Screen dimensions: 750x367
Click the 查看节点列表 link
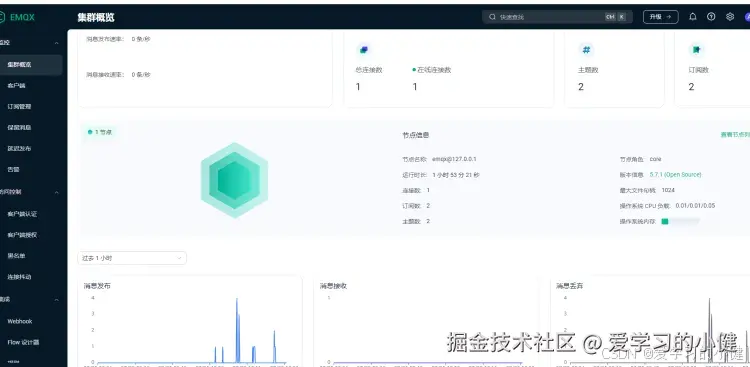[x=735, y=135]
